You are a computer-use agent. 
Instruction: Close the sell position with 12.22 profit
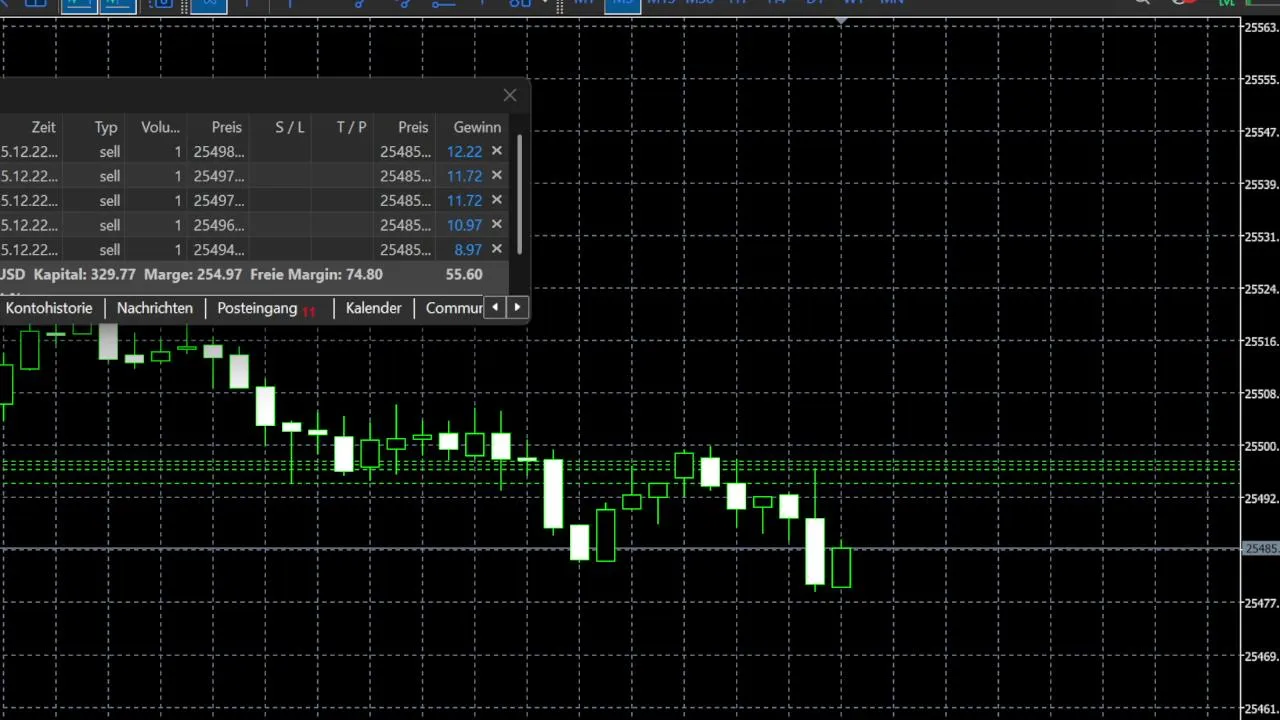click(x=496, y=151)
